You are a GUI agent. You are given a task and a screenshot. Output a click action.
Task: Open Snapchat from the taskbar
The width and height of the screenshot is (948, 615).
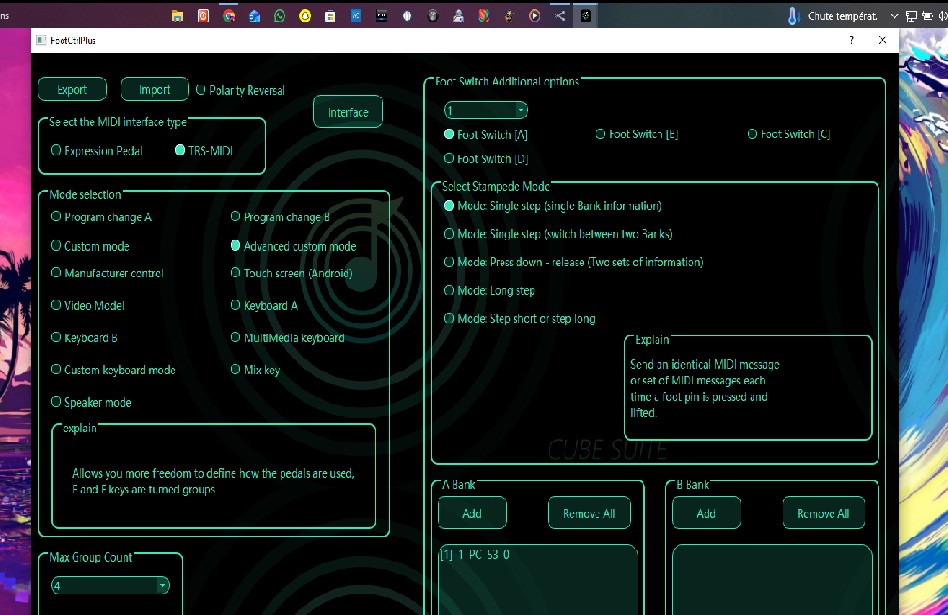(x=305, y=16)
